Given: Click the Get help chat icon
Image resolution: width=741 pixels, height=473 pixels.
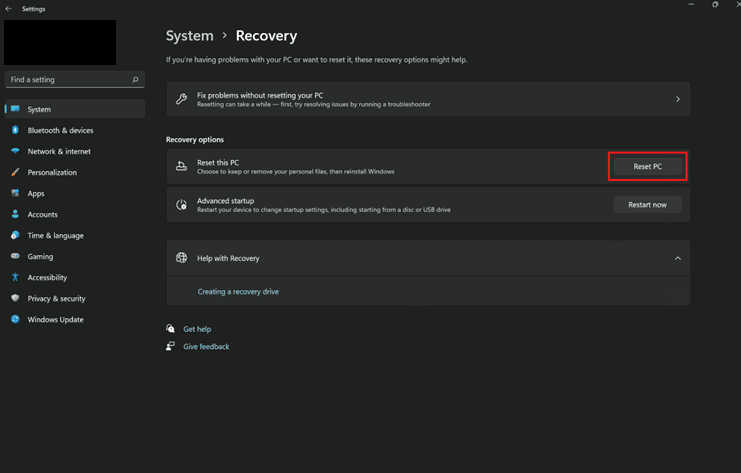Looking at the screenshot, I should pos(171,328).
